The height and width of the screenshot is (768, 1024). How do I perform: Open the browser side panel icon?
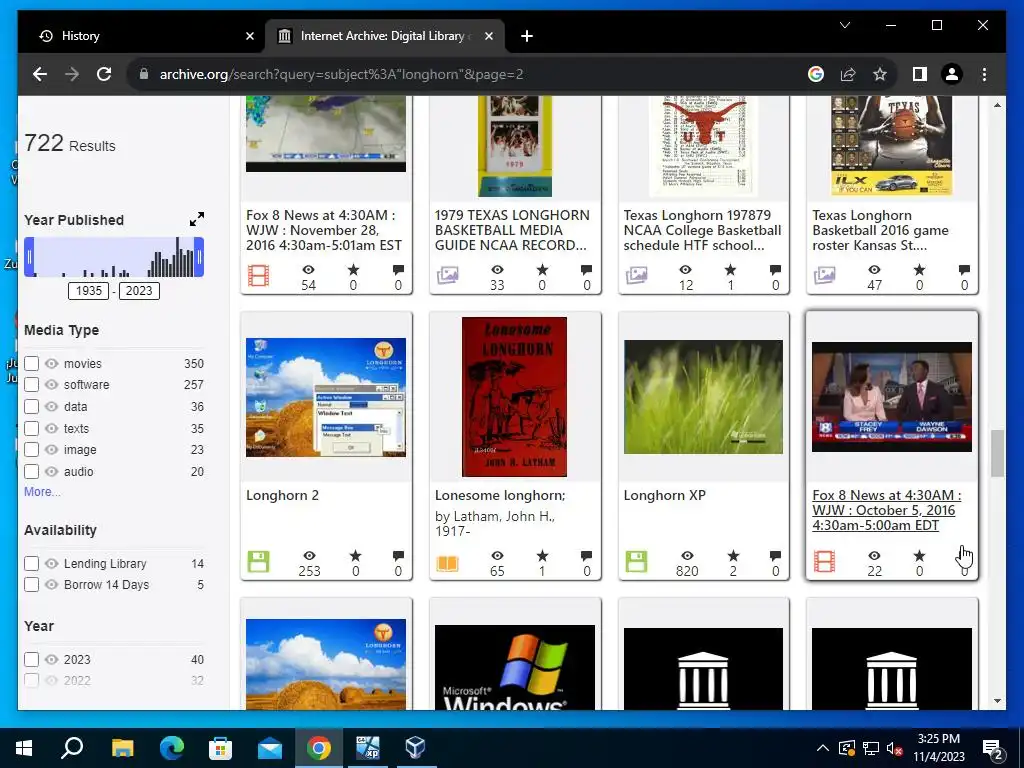click(920, 74)
